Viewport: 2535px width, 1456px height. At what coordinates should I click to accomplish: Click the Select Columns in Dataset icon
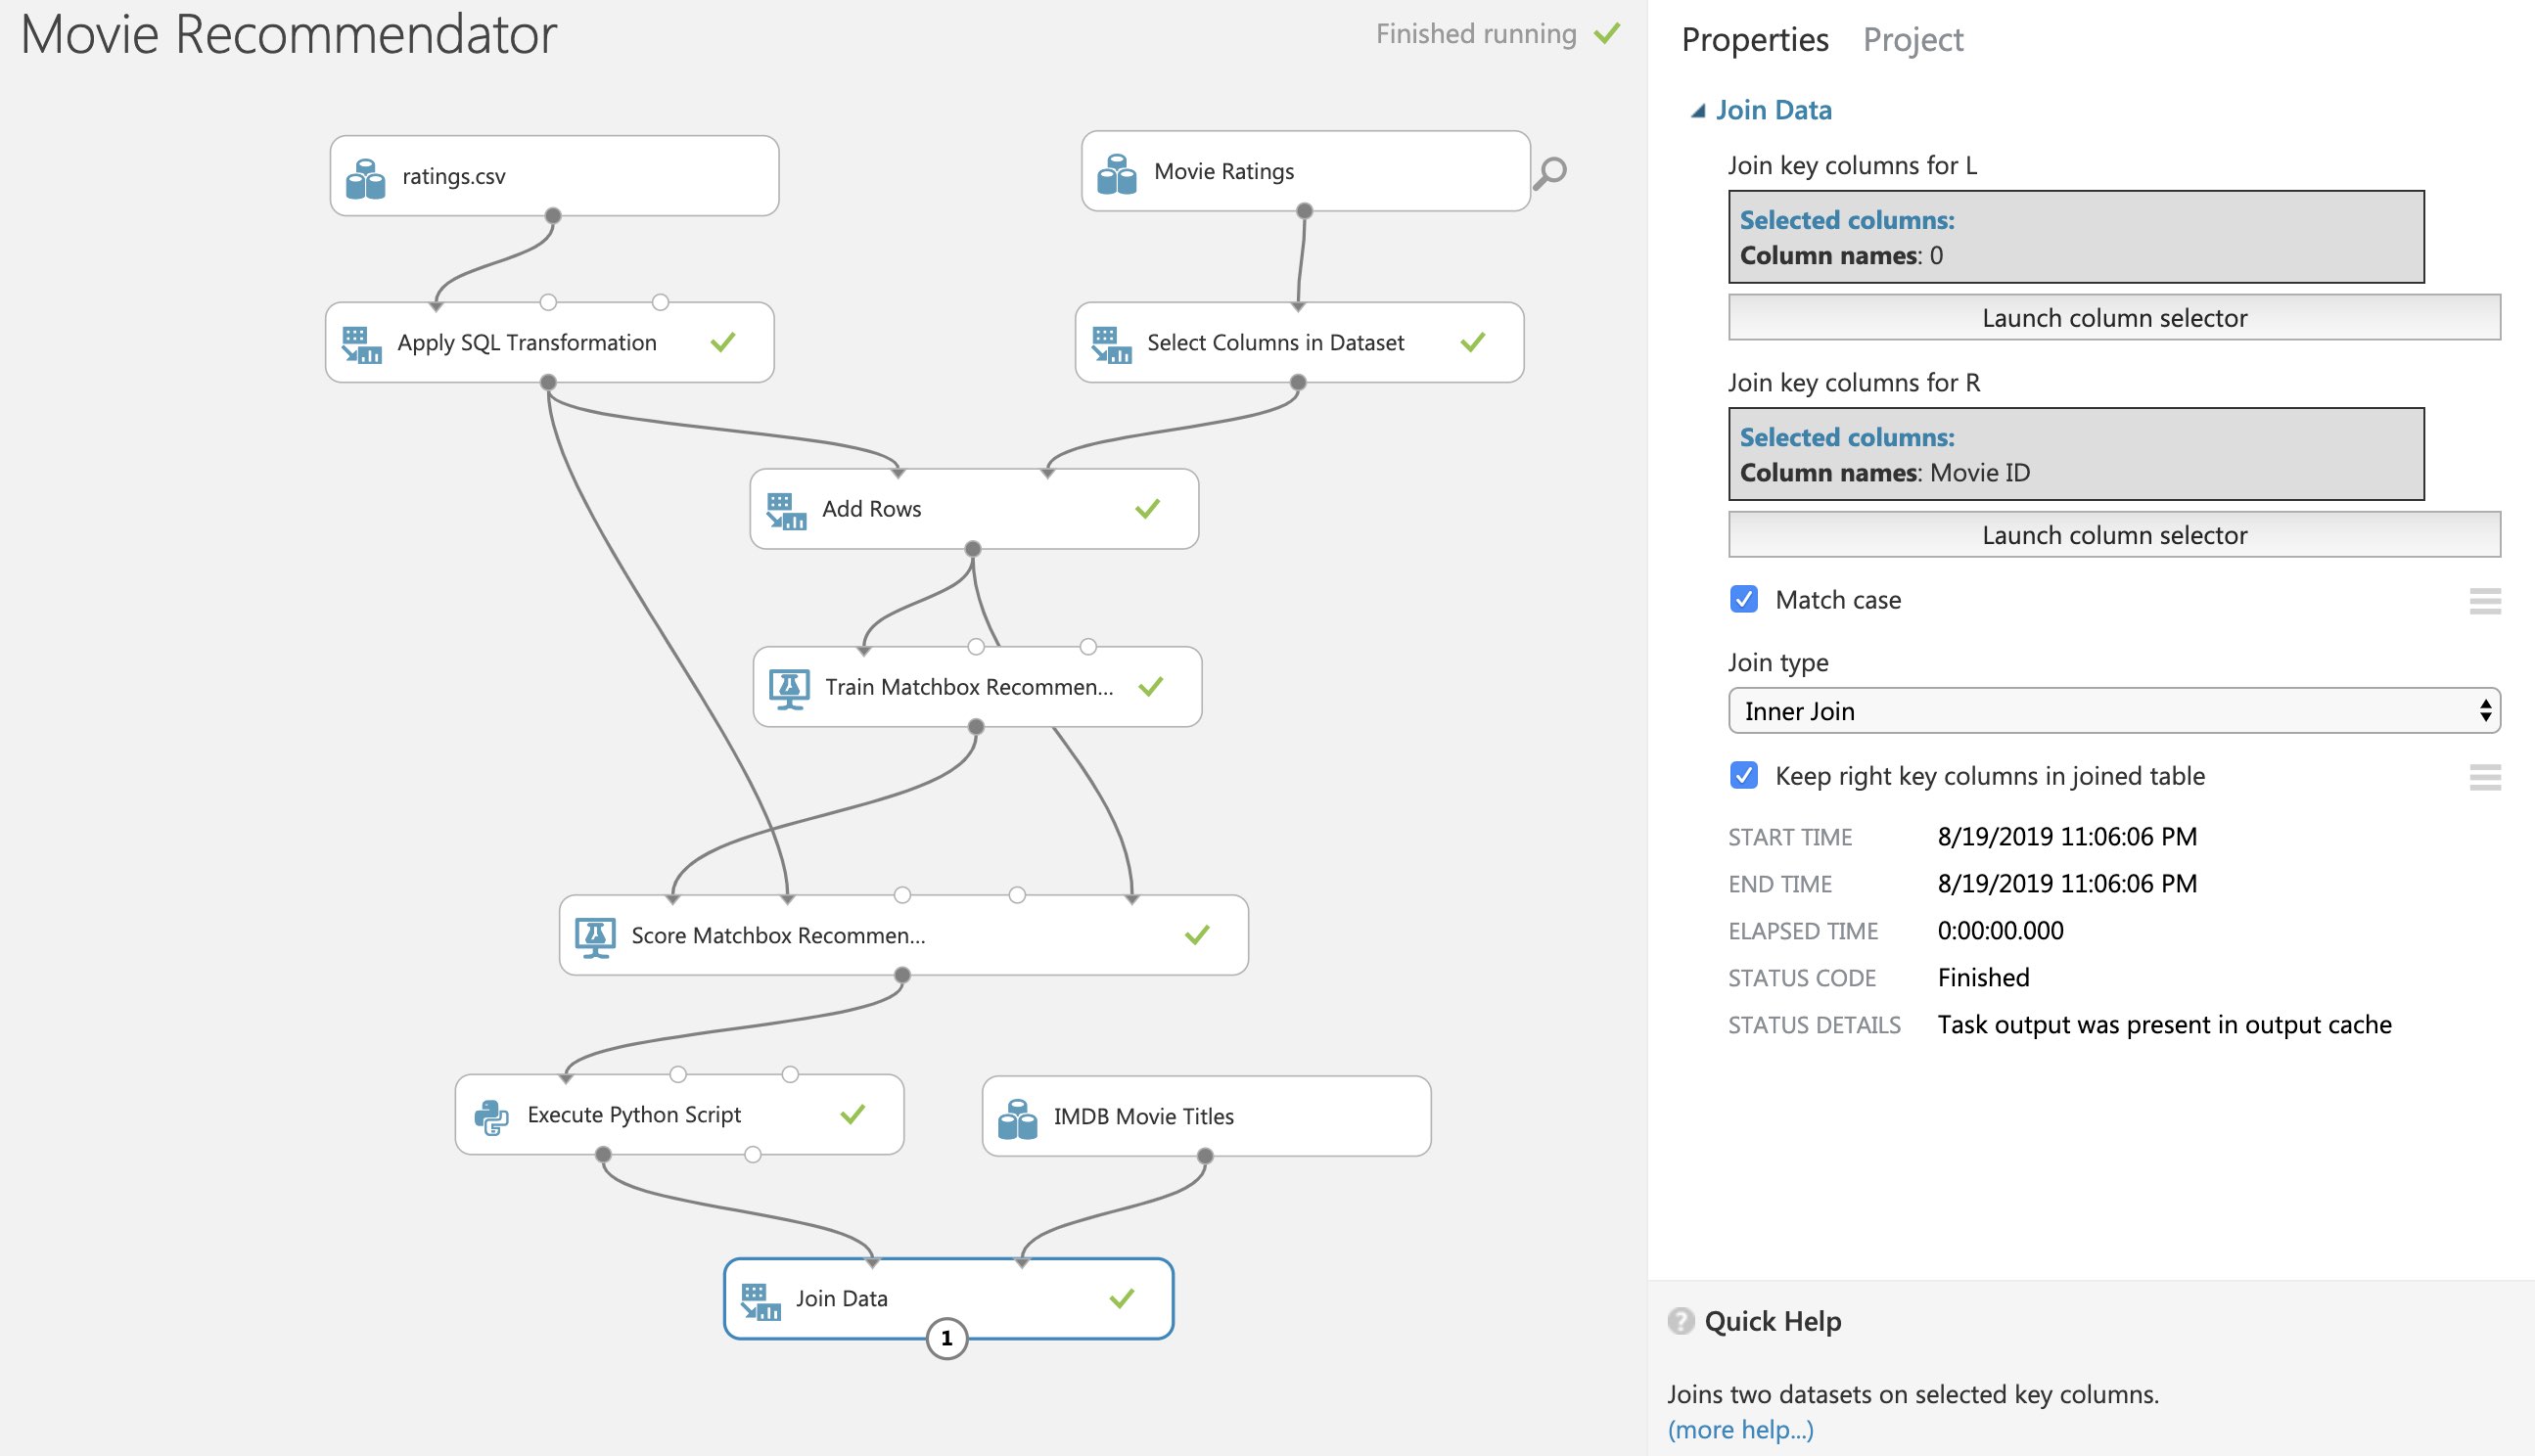[1111, 344]
